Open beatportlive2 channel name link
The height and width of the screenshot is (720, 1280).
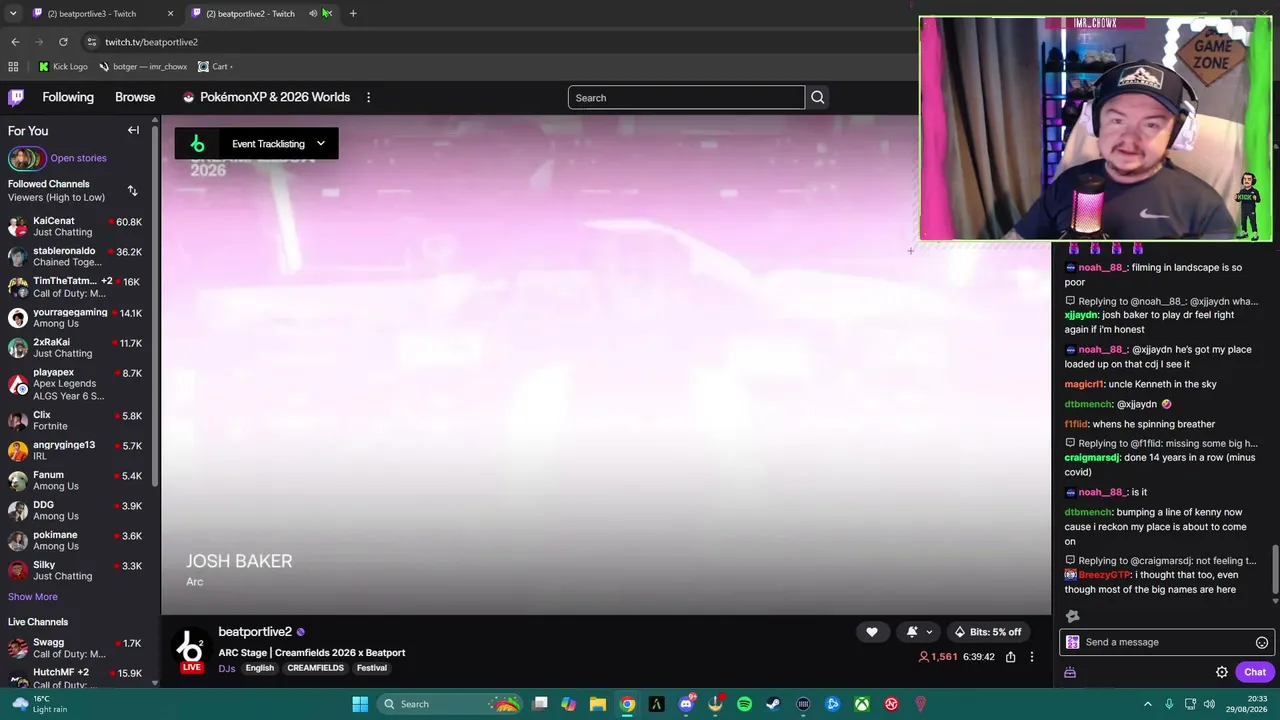coord(255,632)
